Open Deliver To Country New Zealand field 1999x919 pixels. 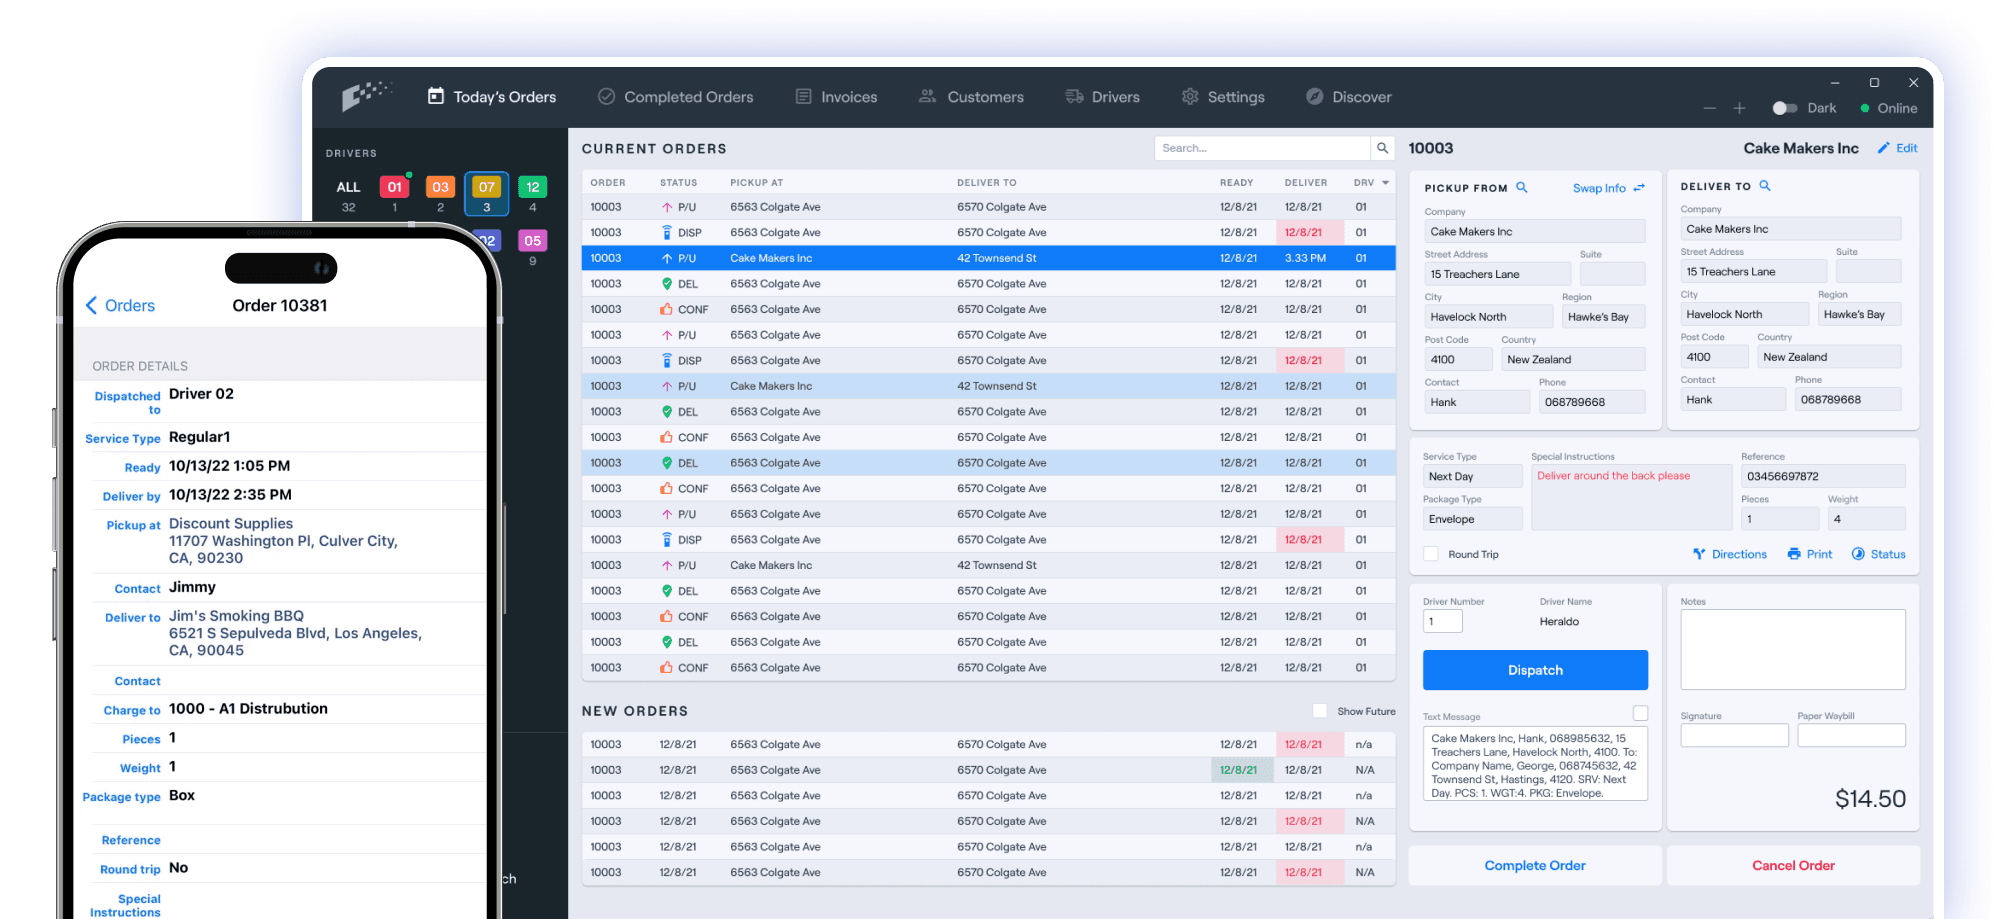pos(1829,357)
